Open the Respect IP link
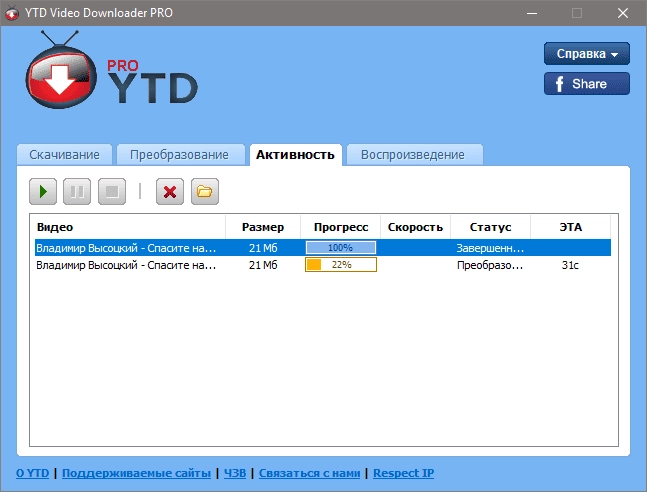 [404, 473]
